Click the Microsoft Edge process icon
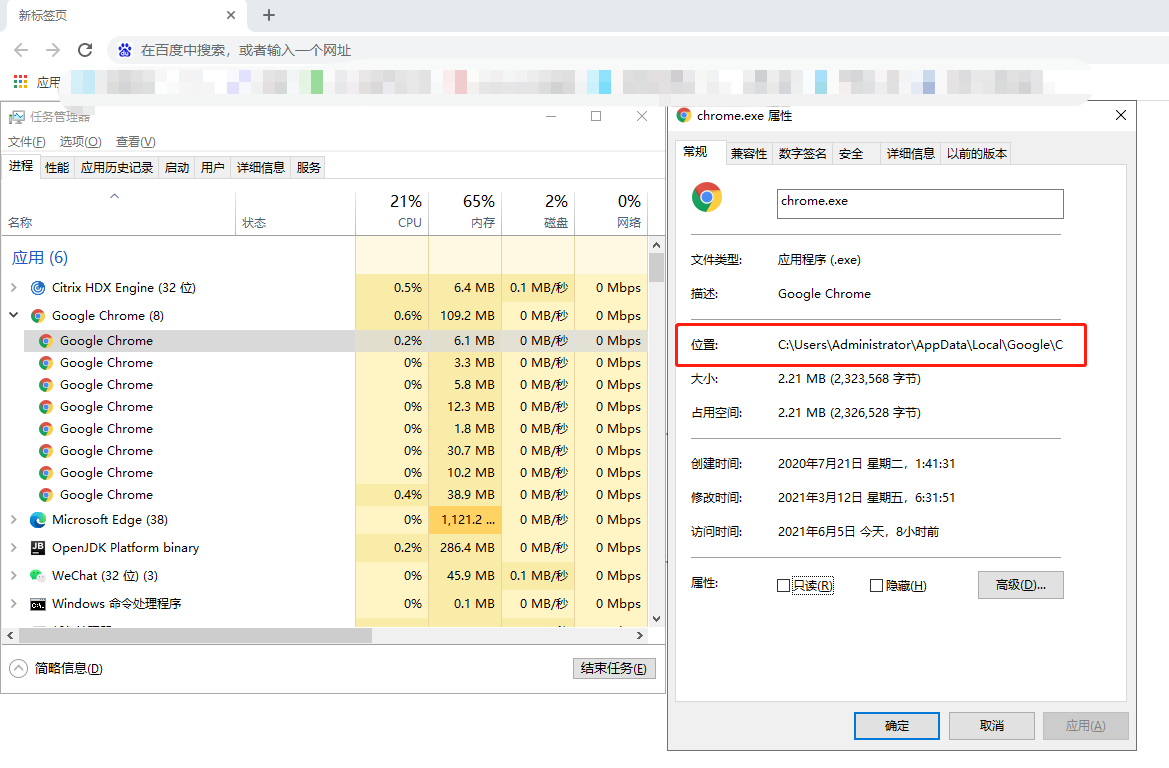The height and width of the screenshot is (768, 1169). pyautogui.click(x=37, y=519)
